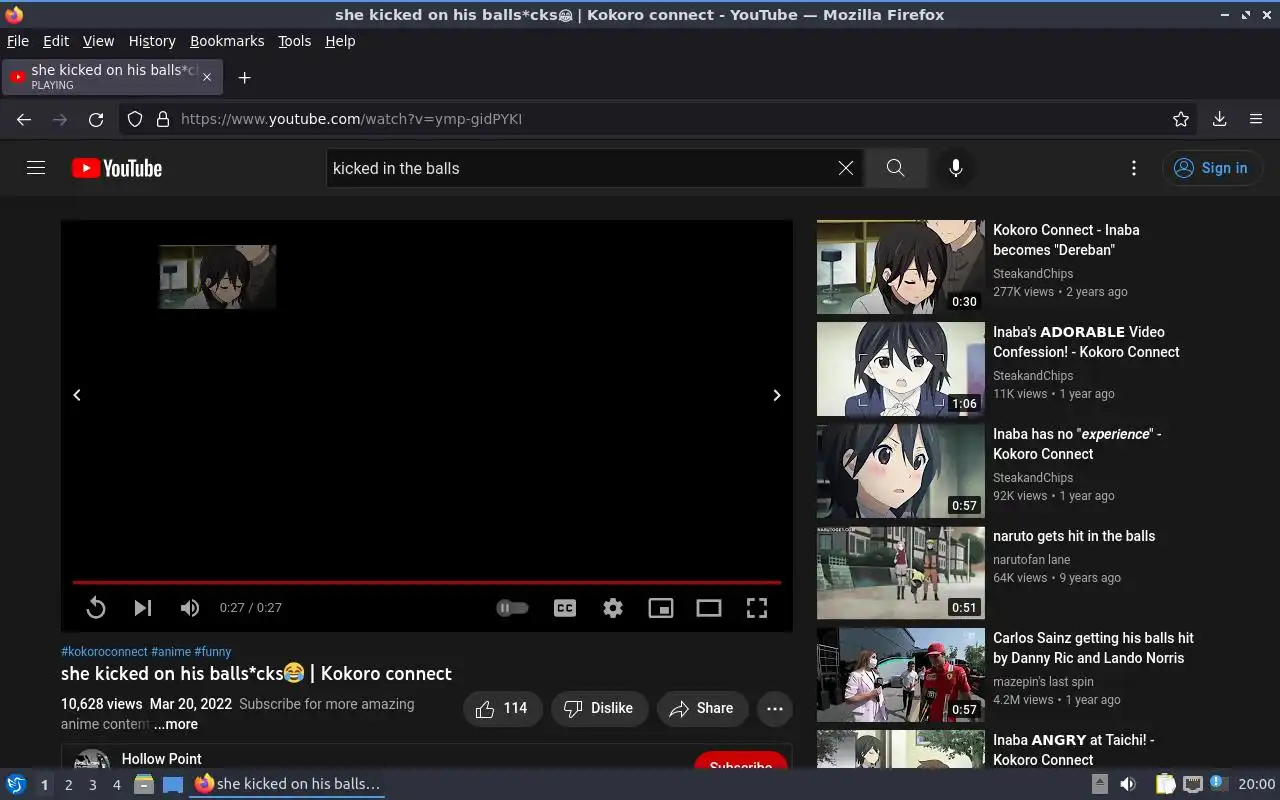
Task: Open narutofan lane channel name
Action: [1031, 560]
